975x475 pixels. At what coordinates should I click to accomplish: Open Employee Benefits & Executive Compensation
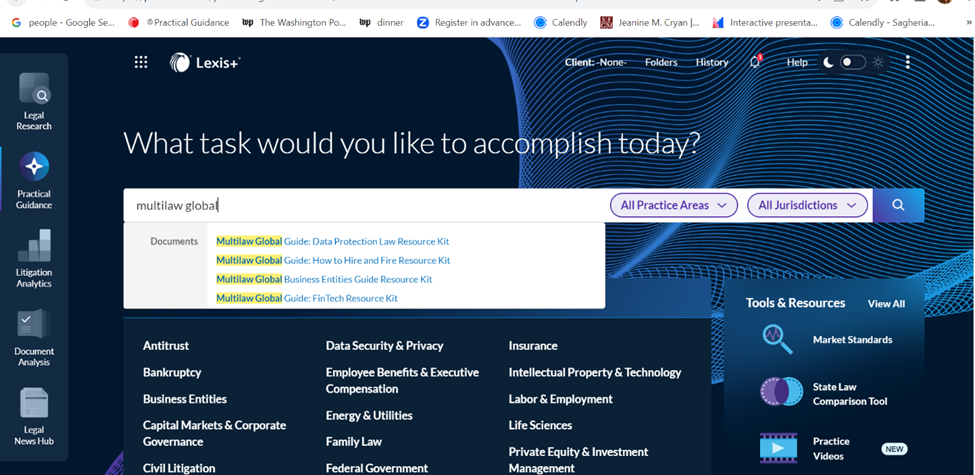[402, 380]
